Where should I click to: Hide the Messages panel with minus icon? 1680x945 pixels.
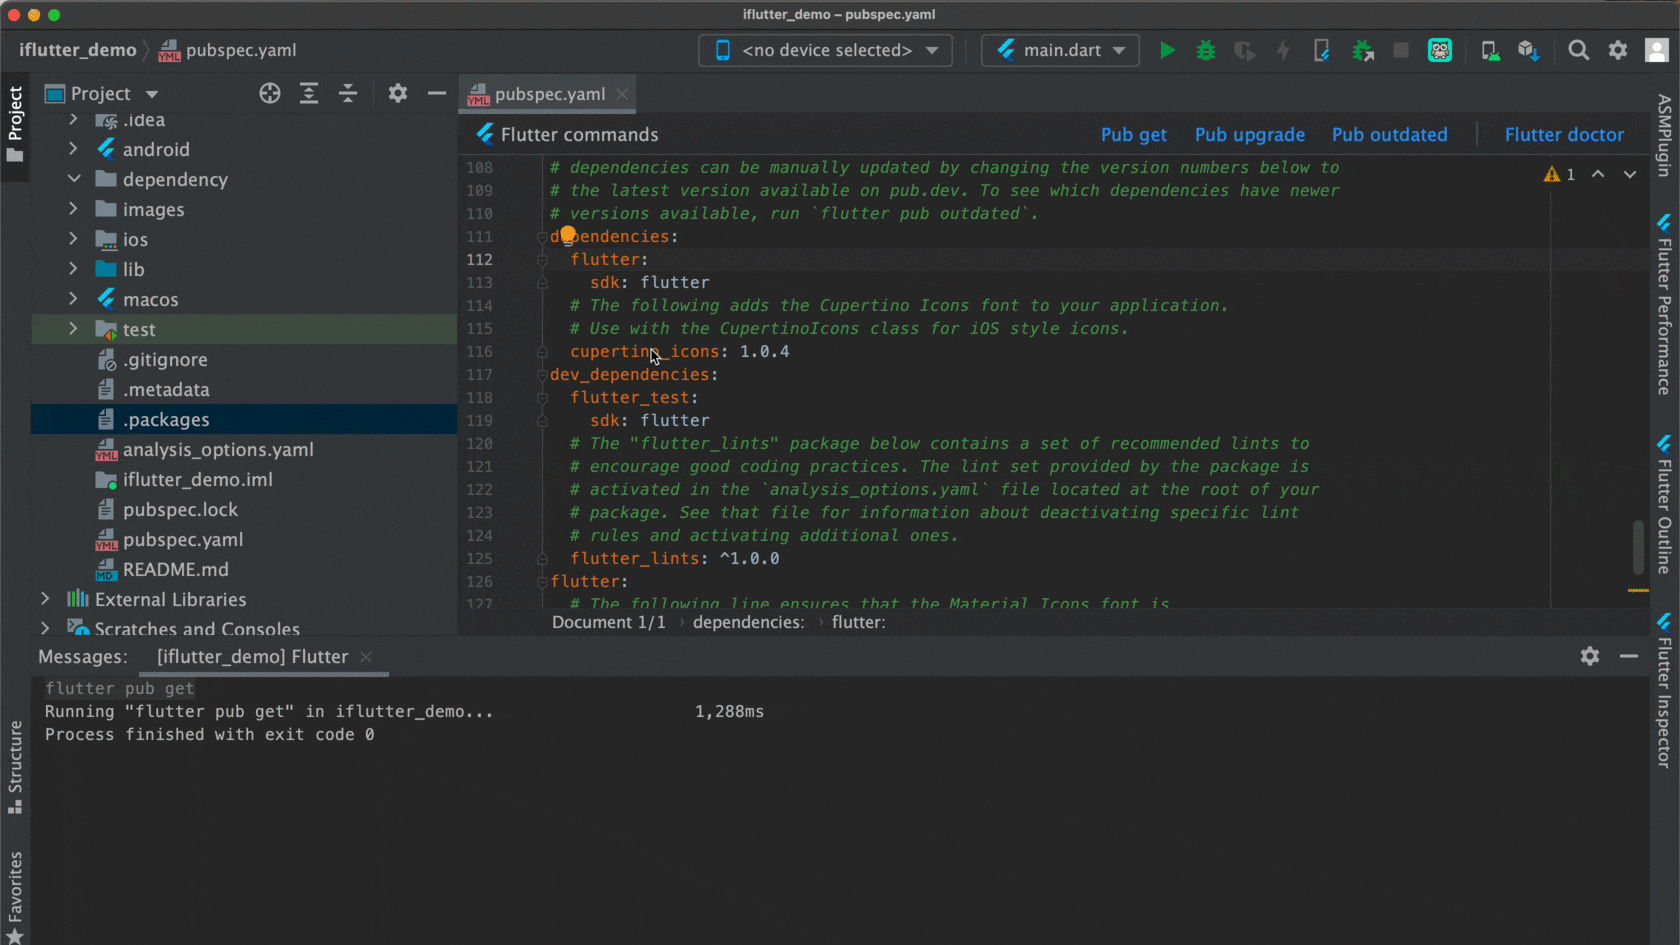tap(1629, 656)
